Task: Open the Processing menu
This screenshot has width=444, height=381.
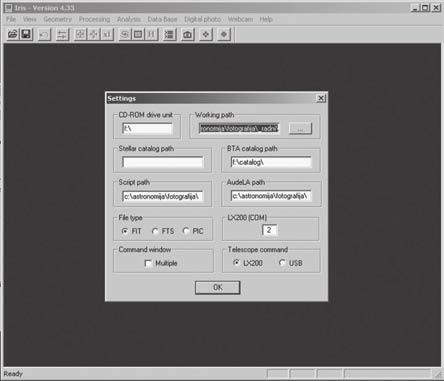Action: 94,19
